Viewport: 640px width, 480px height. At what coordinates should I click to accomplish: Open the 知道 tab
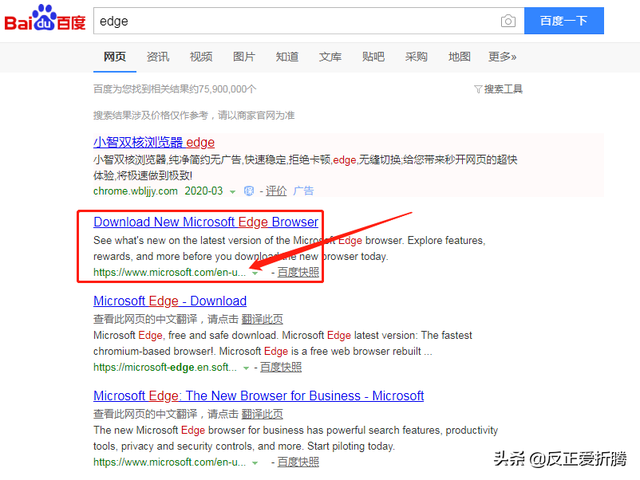[x=287, y=57]
